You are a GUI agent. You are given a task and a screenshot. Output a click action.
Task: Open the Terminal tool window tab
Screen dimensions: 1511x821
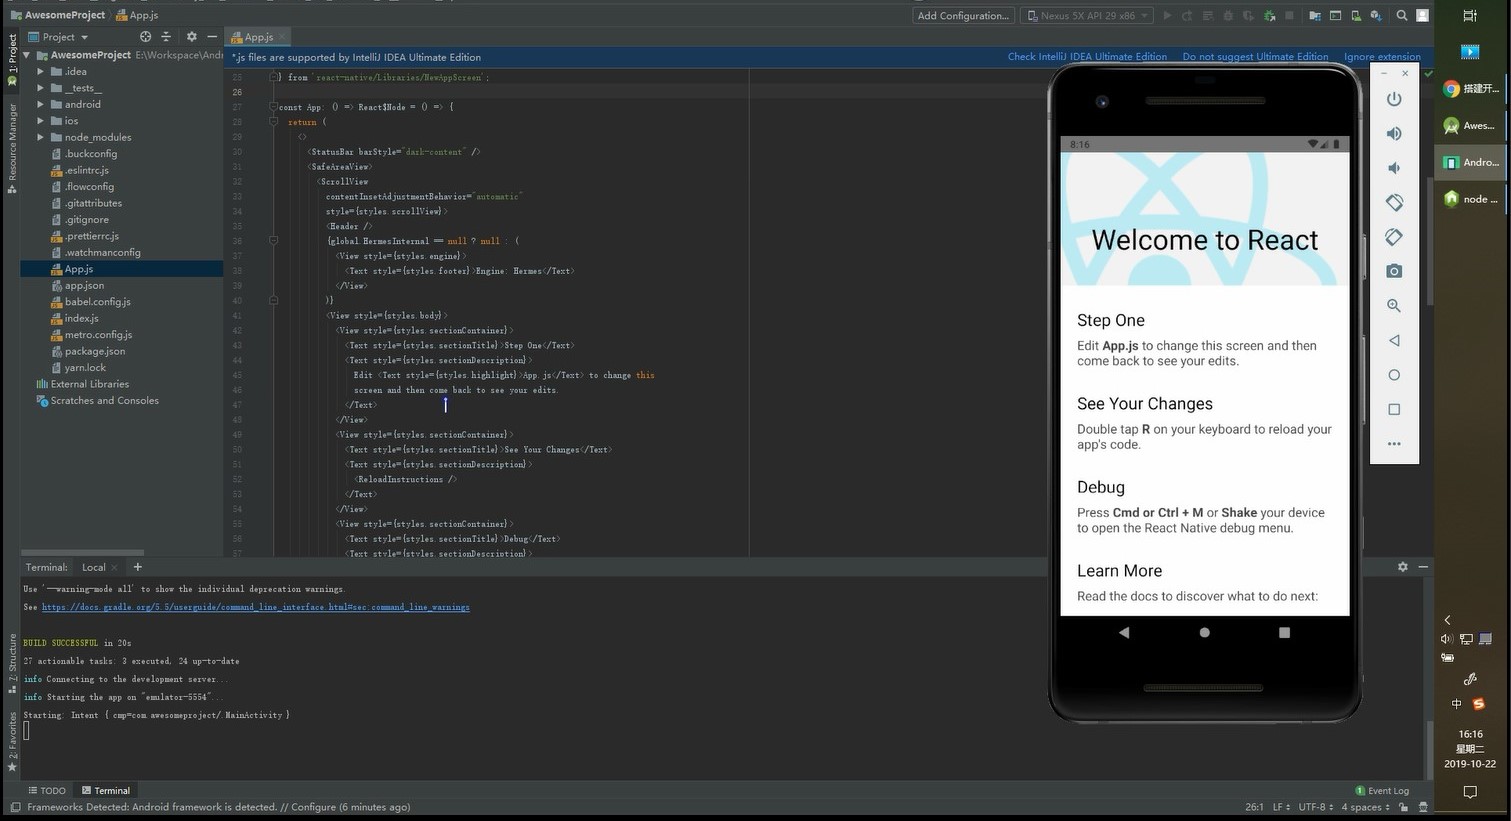(105, 790)
